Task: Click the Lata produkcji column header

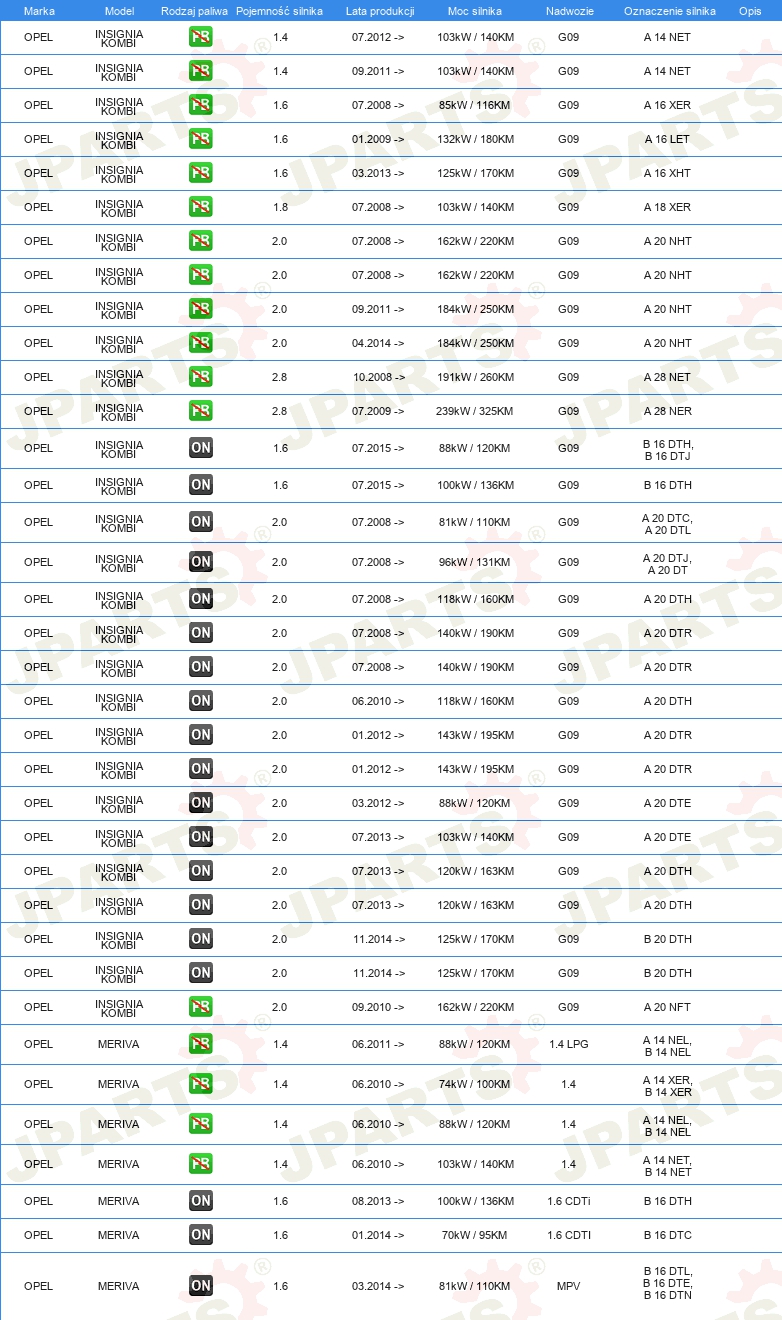Action: coord(379,10)
